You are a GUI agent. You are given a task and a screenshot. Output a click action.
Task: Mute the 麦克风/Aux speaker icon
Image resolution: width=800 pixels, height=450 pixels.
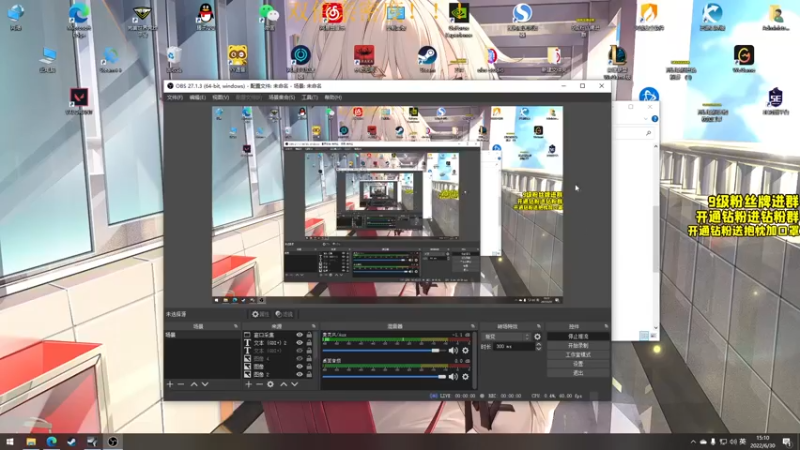tap(453, 351)
